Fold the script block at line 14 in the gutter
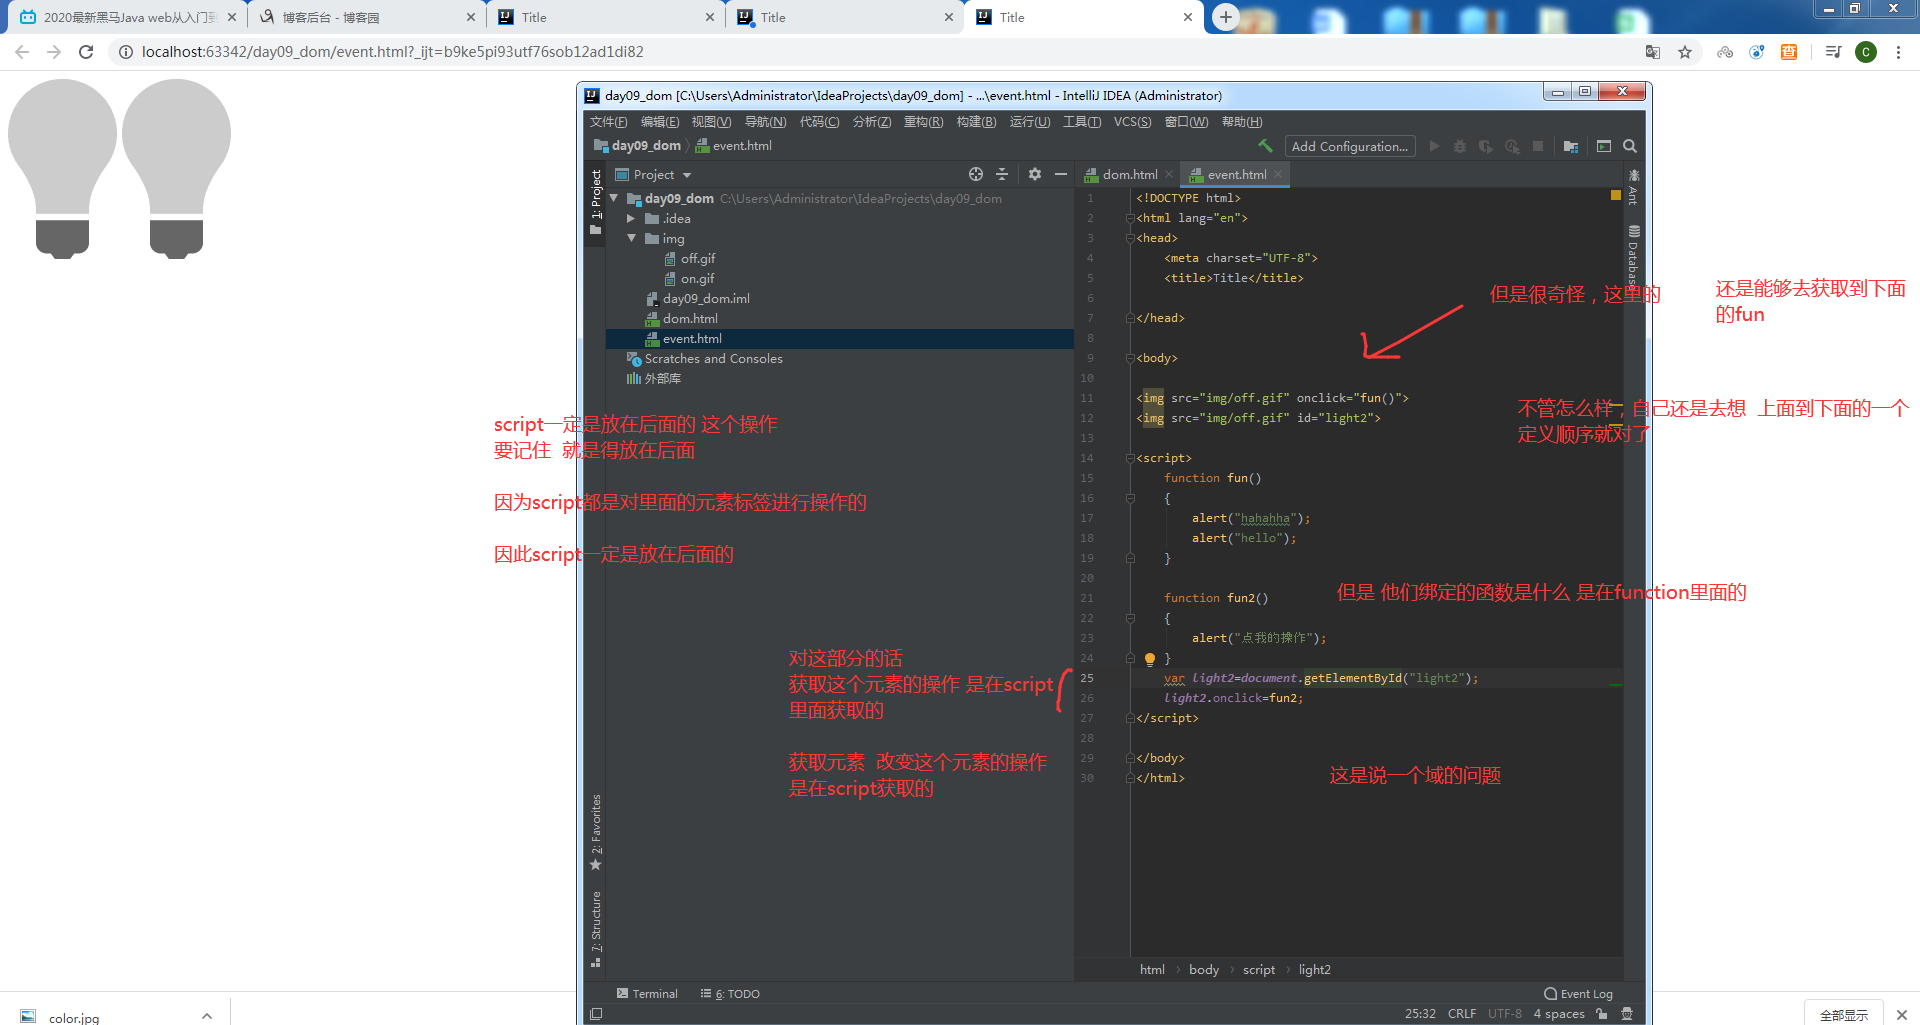 1130,458
